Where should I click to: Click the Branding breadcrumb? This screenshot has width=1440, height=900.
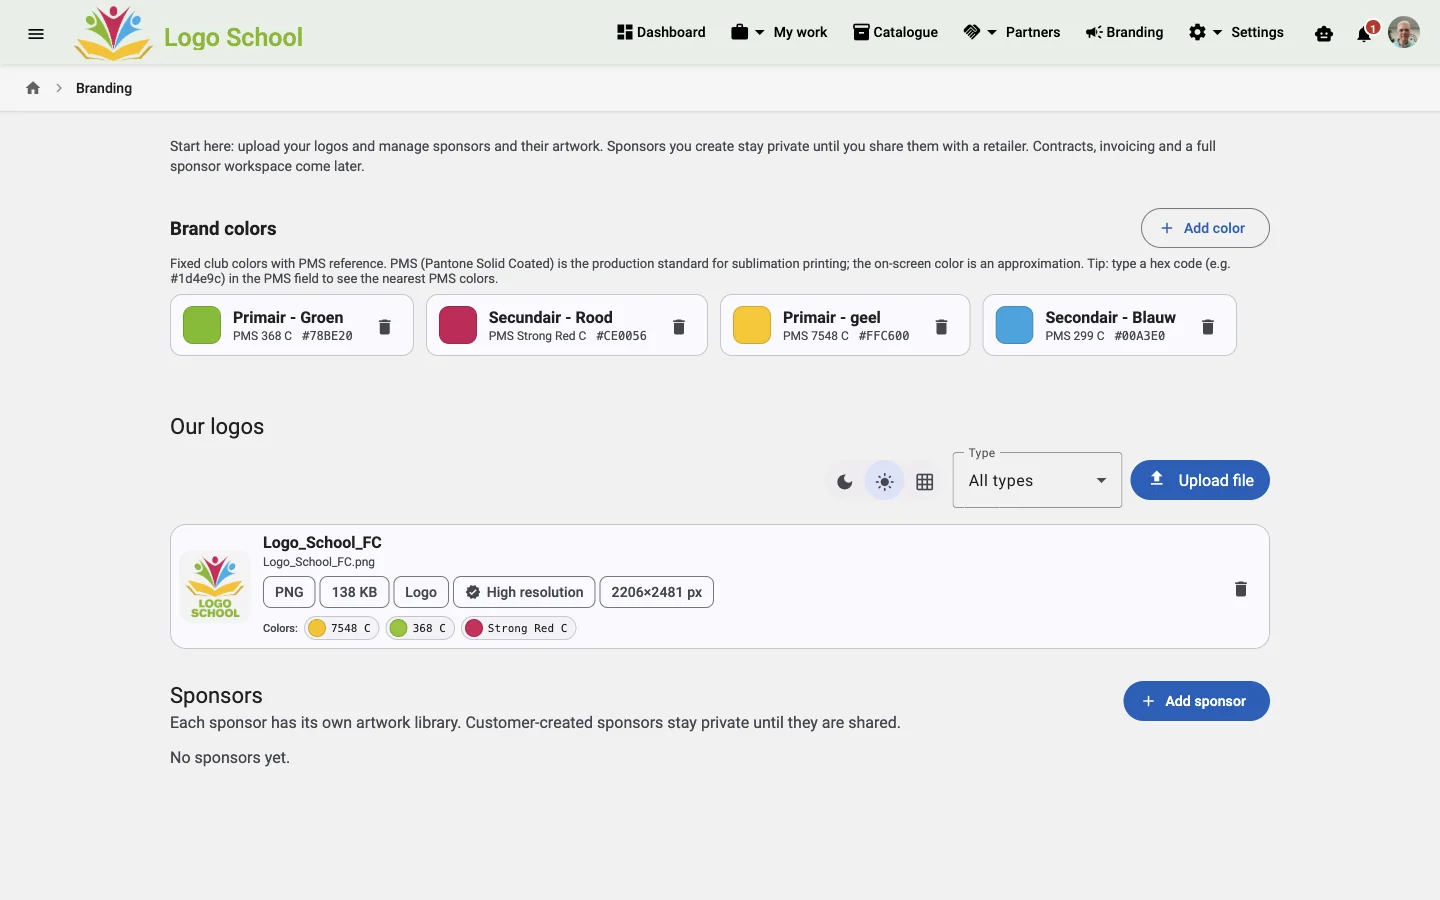(x=104, y=88)
